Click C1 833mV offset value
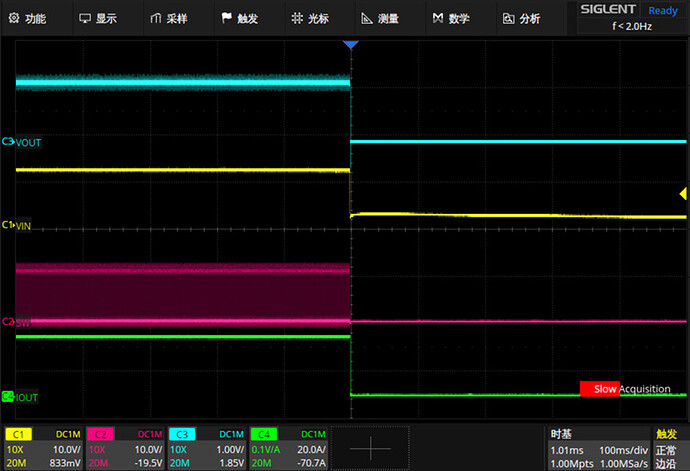The image size is (690, 471). (x=65, y=463)
